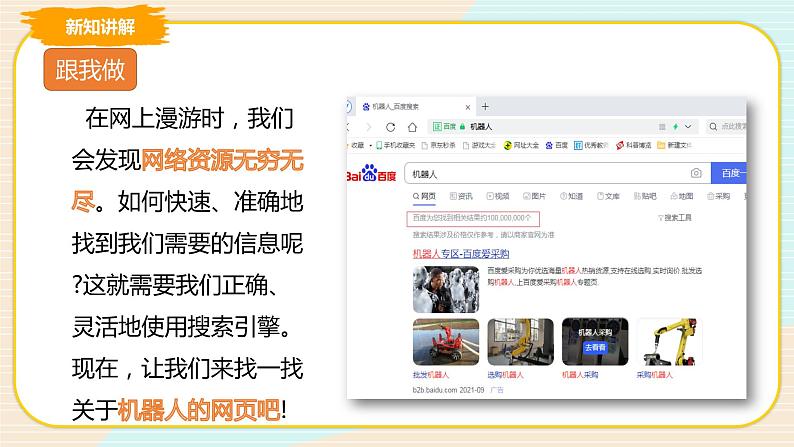Open the 搜索工具 filter expander
Image resolution: width=794 pixels, height=447 pixels.
678,216
